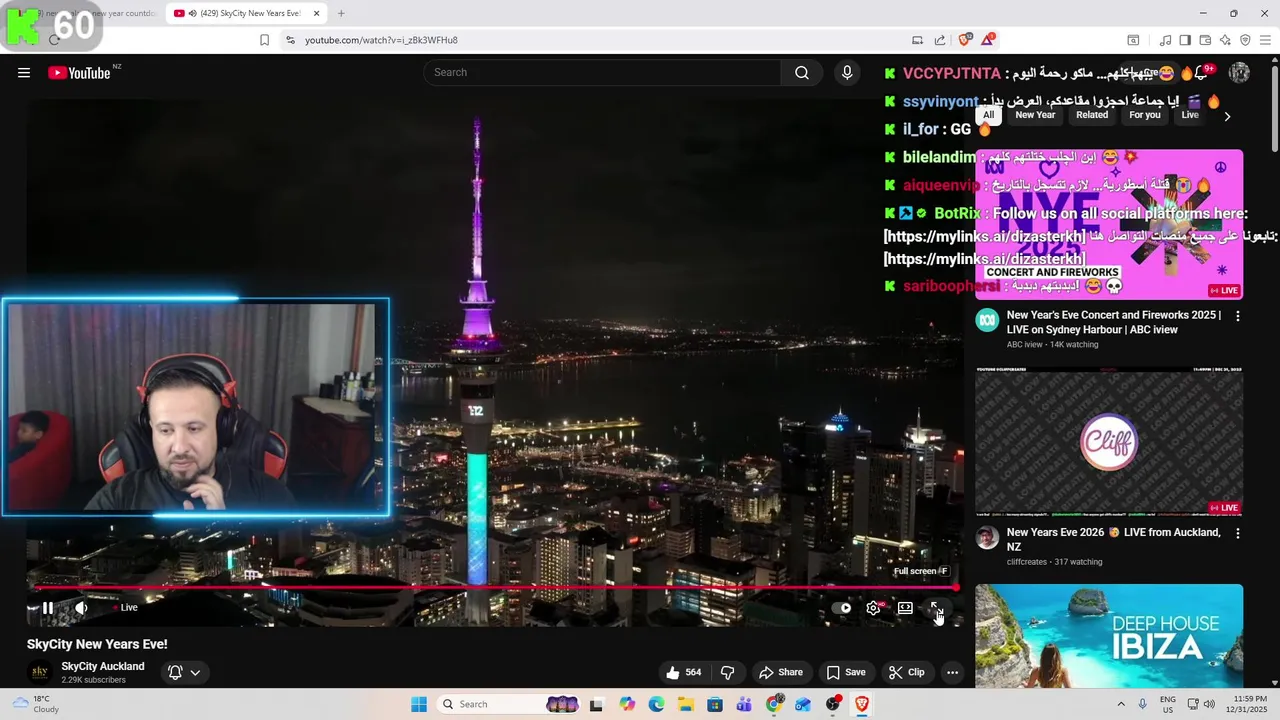Enter full screen mode
Screen dimensions: 1280x720
[x=937, y=607]
